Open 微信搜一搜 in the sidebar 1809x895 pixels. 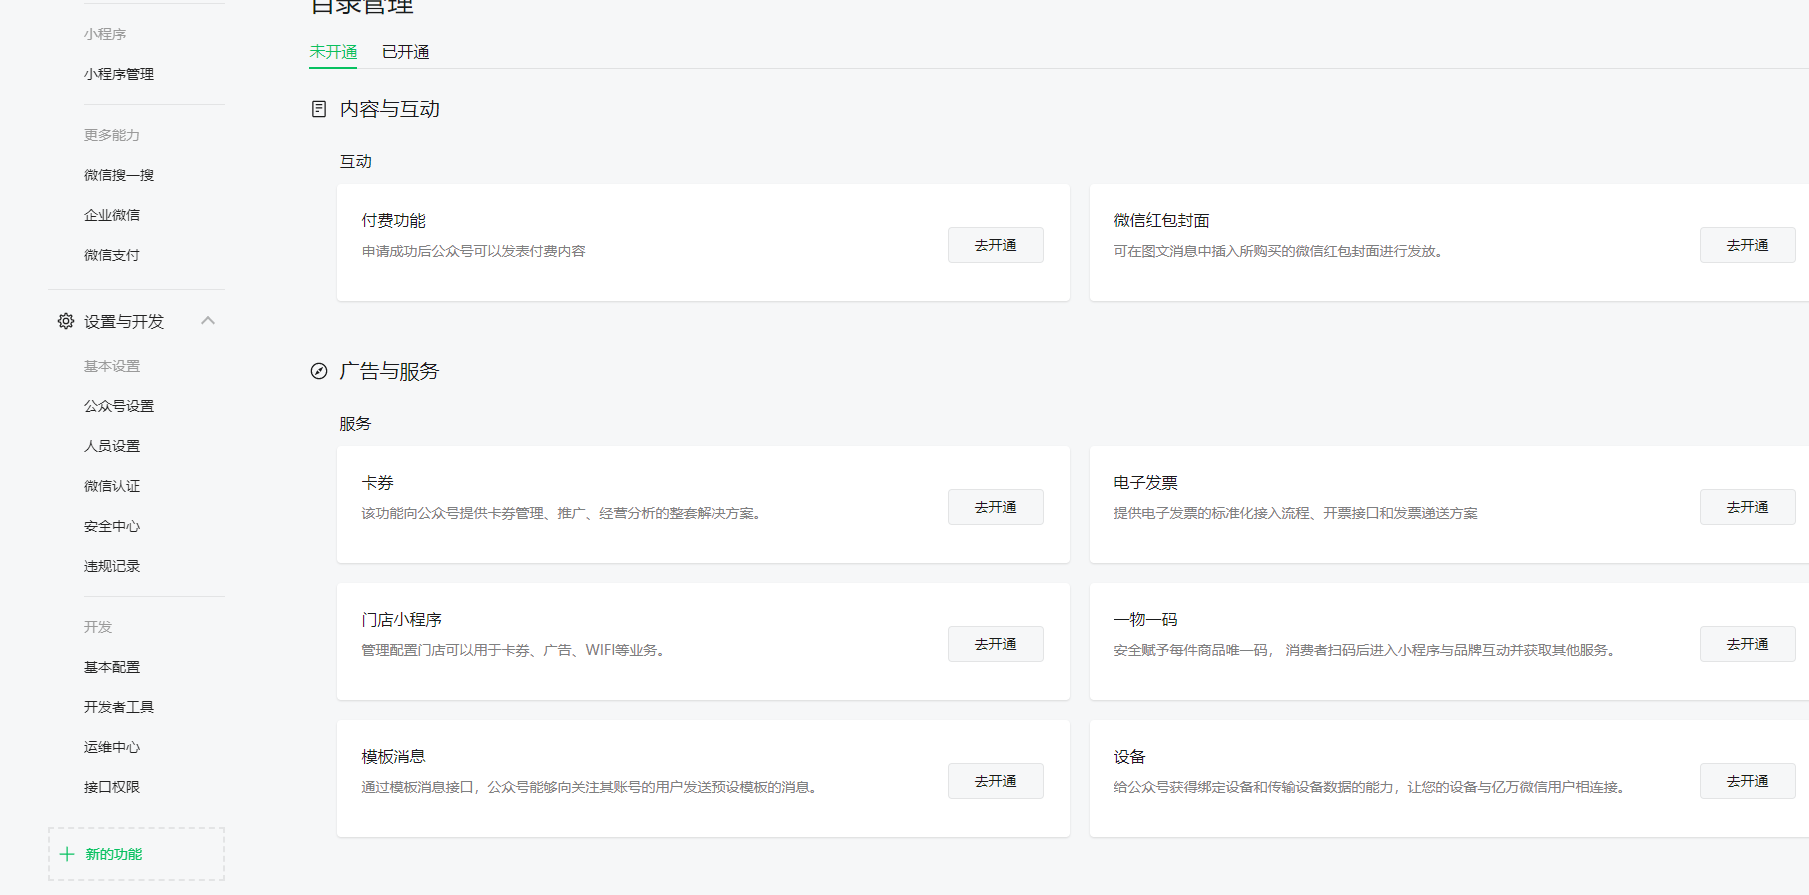(x=119, y=175)
